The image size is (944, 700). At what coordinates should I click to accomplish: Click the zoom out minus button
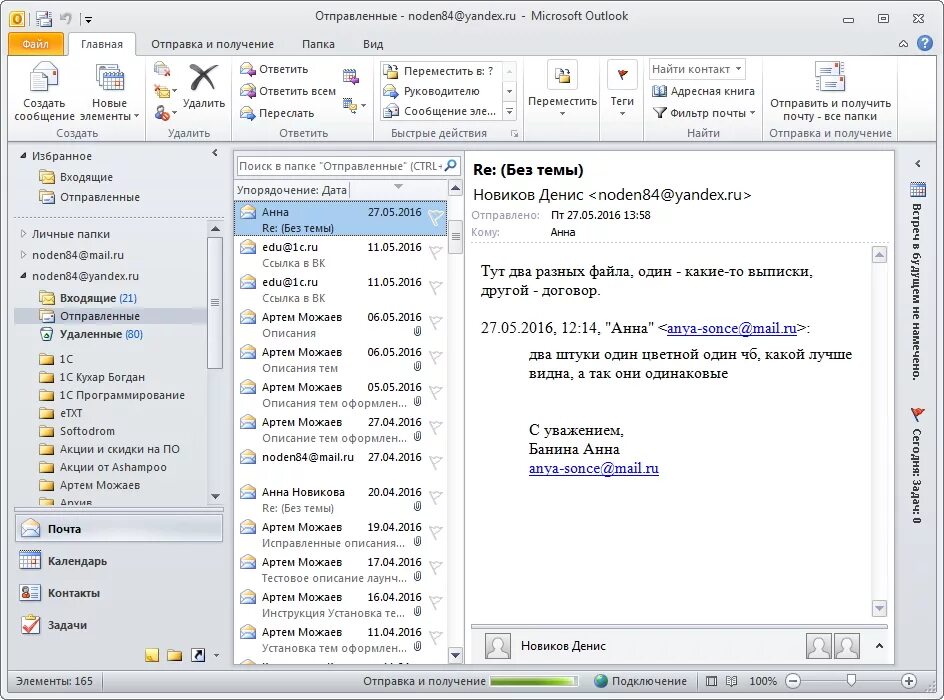point(793,681)
